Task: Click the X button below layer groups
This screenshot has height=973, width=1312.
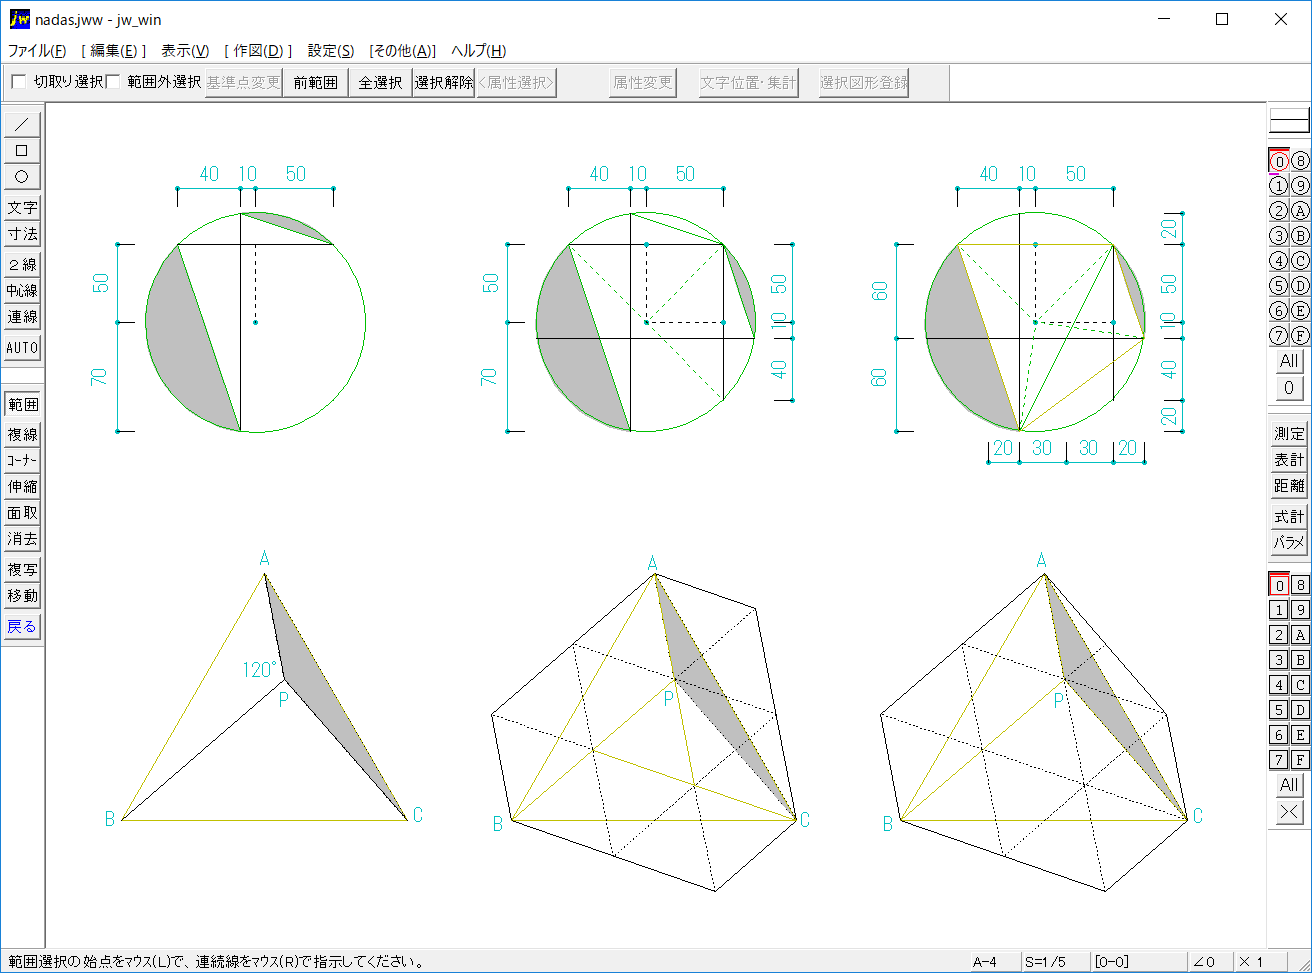Action: pyautogui.click(x=1289, y=812)
